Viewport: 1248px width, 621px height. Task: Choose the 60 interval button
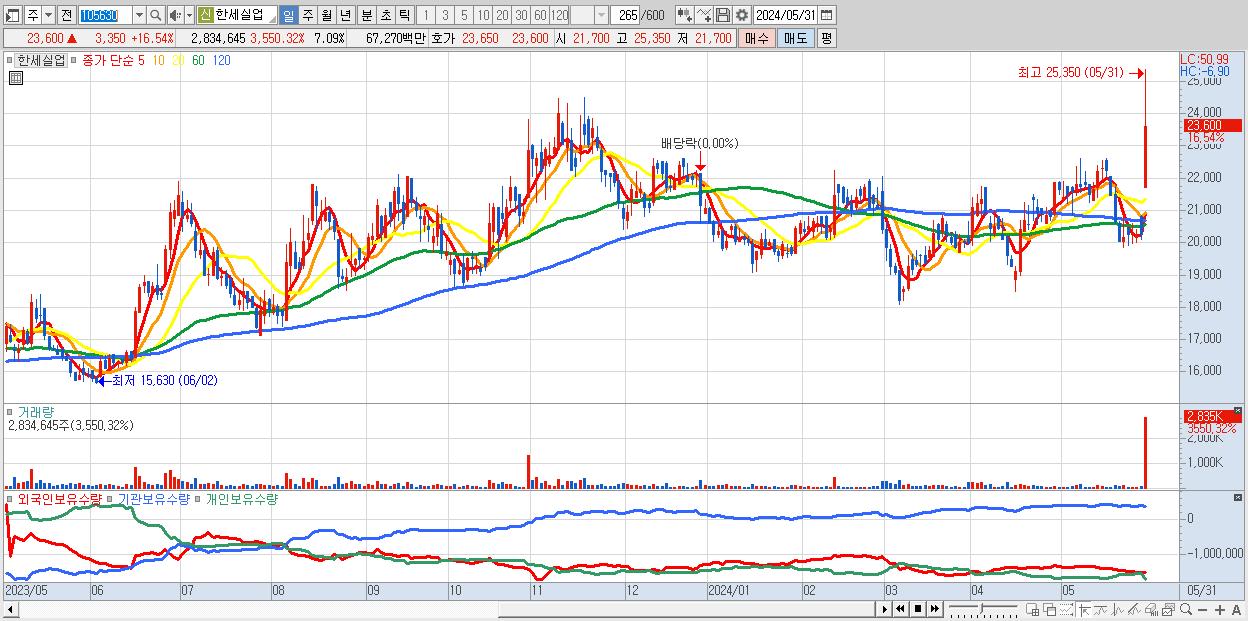(540, 15)
